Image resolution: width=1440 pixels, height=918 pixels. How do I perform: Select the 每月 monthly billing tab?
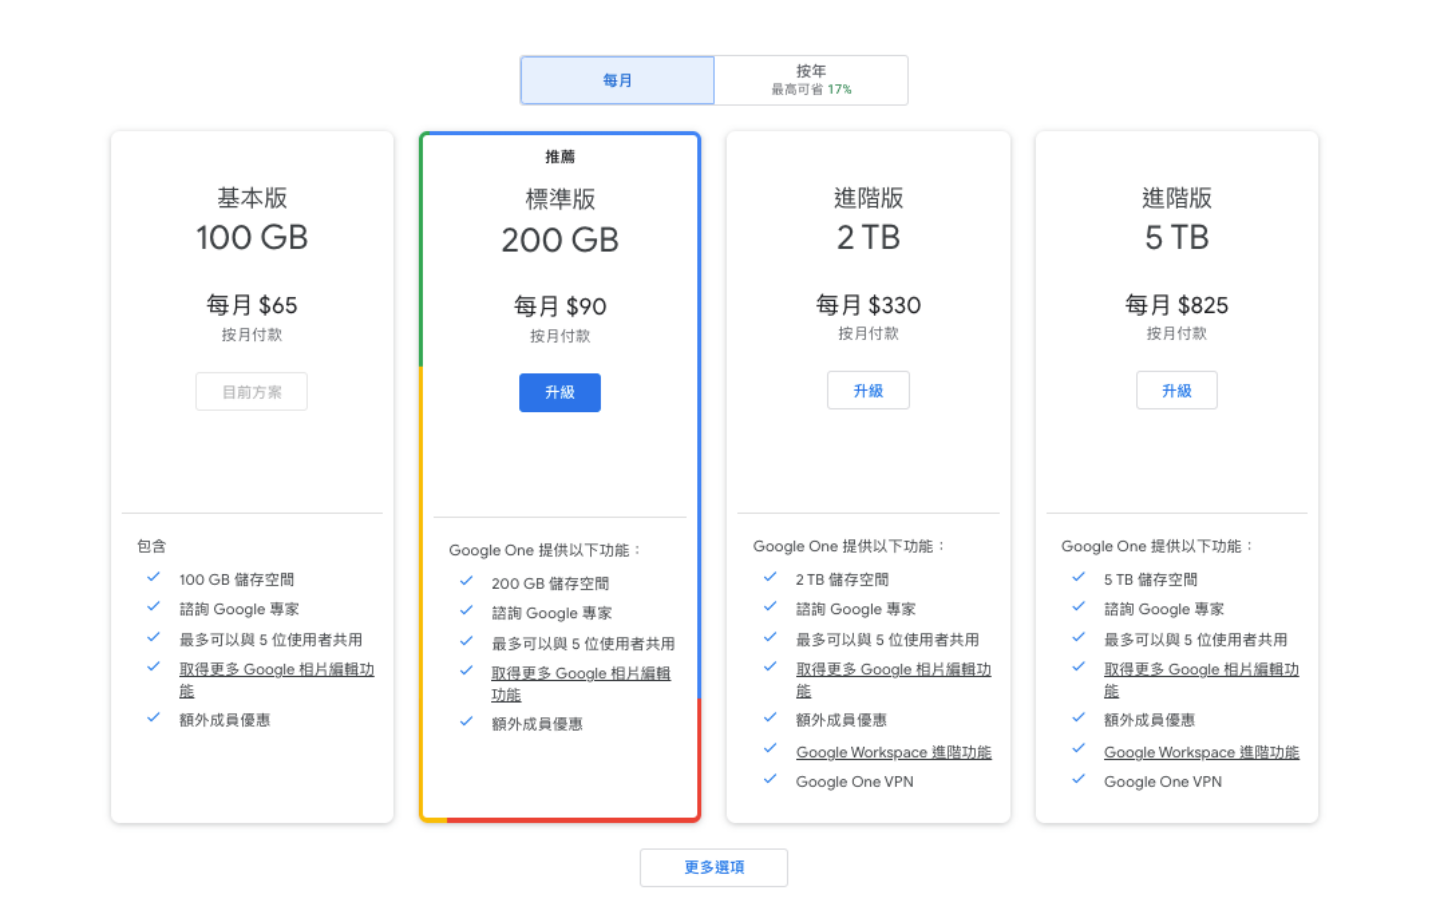[x=617, y=80]
